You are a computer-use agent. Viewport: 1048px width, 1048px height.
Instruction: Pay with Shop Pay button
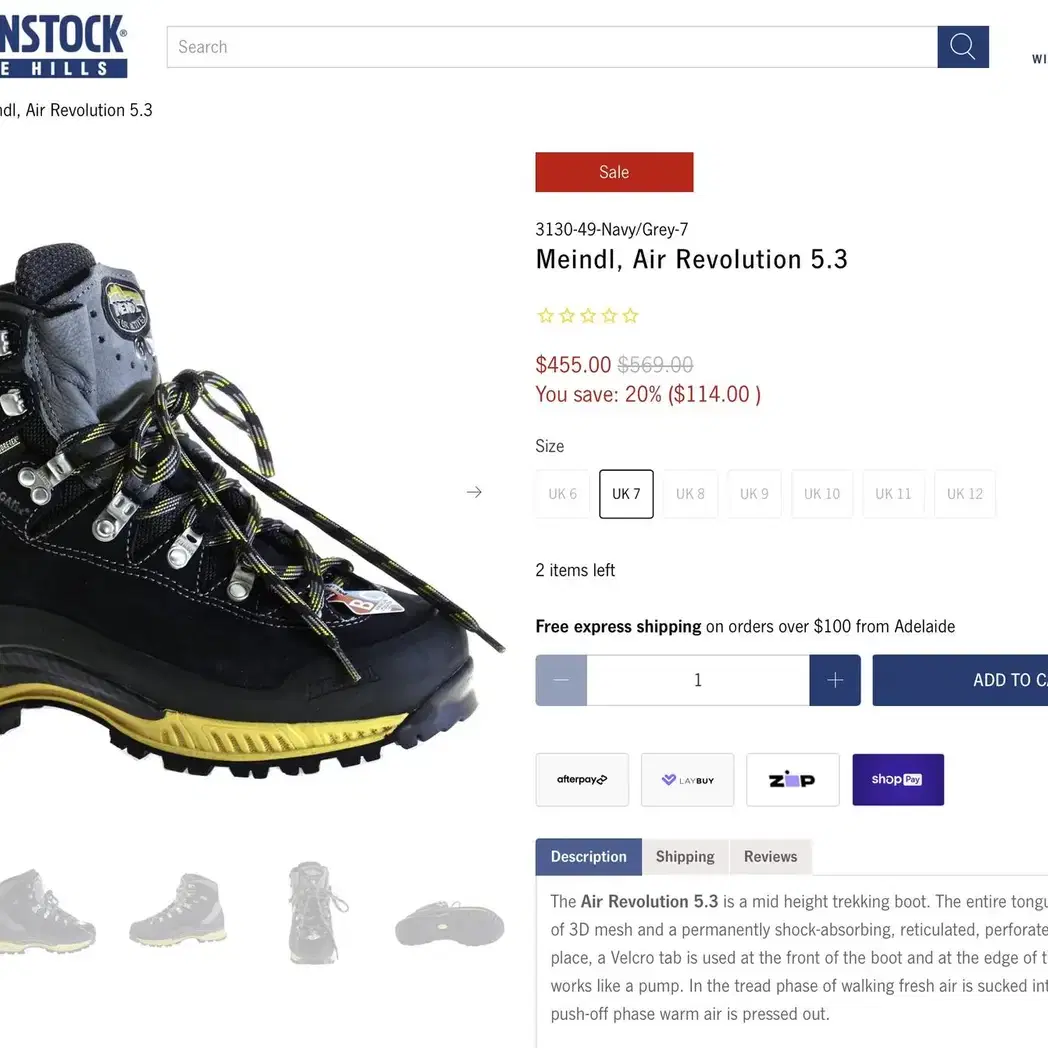[x=898, y=780]
